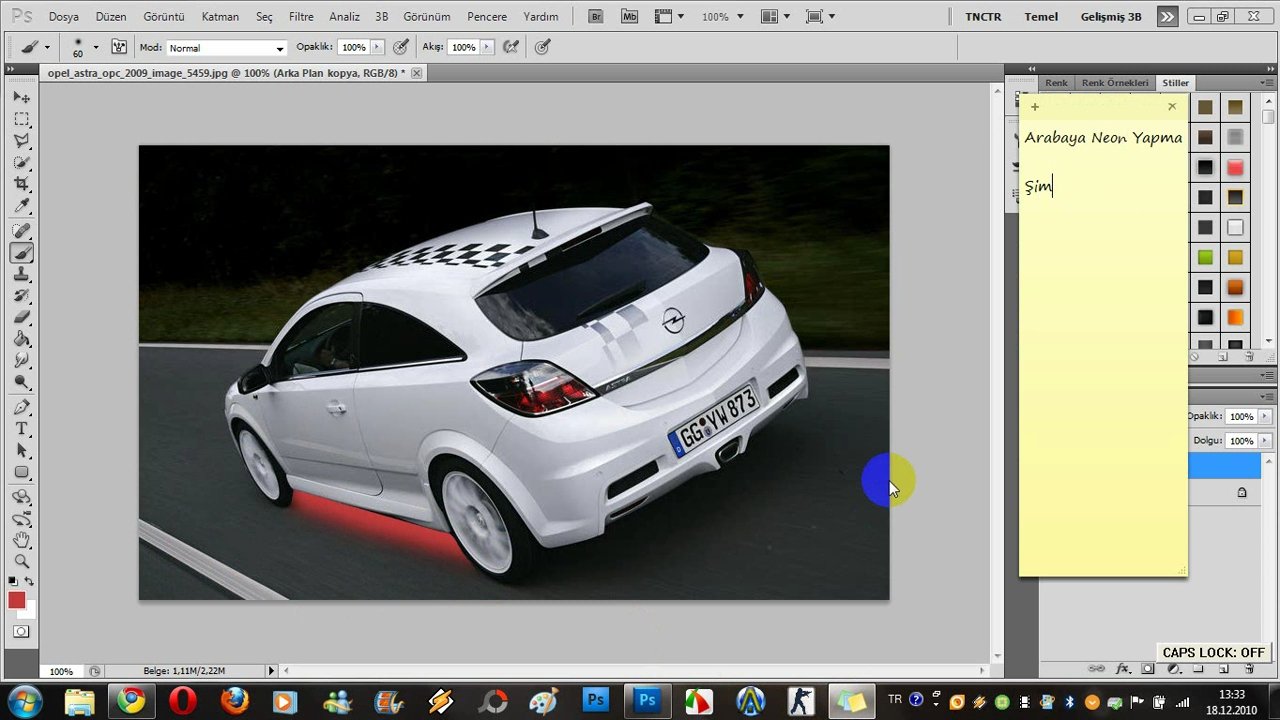Open the Filtre menu
The width and height of the screenshot is (1280, 720).
301,17
